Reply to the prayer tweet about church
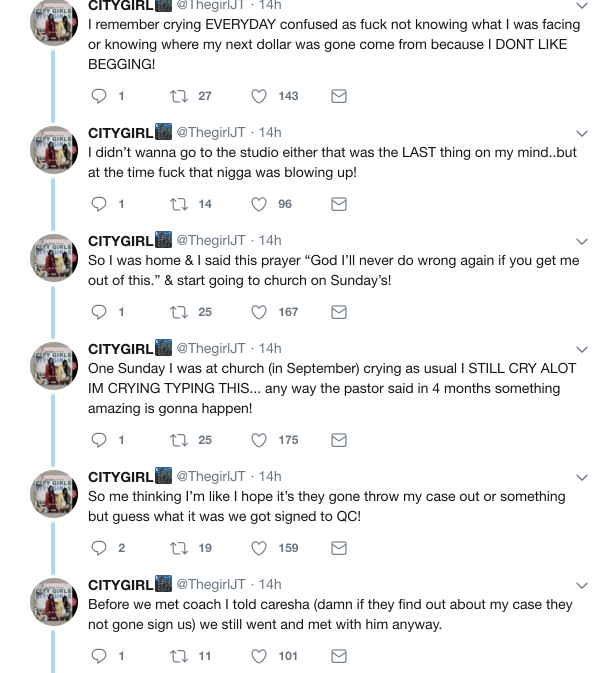Screen dimensions: 614x673 click(99, 312)
